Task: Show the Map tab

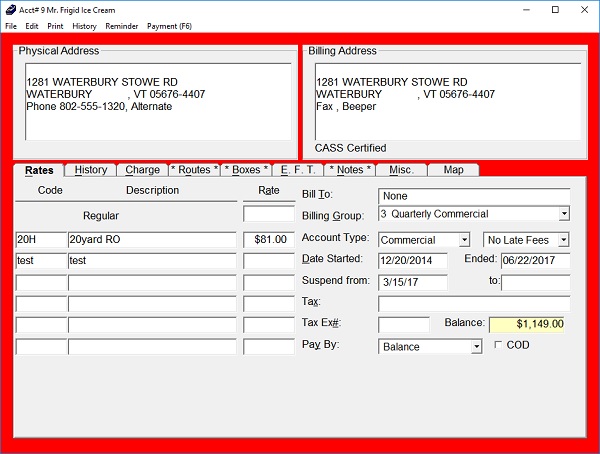Action: click(x=453, y=170)
